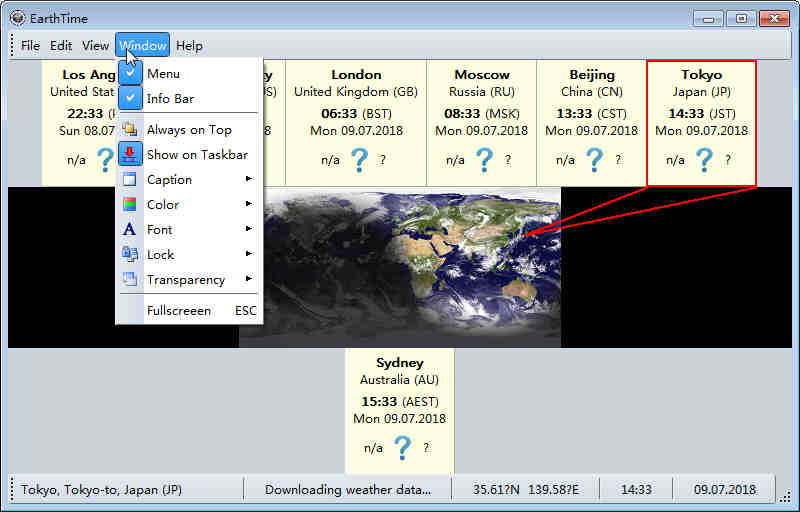
Task: Expand the Lock submenu arrow
Action: pyautogui.click(x=249, y=254)
